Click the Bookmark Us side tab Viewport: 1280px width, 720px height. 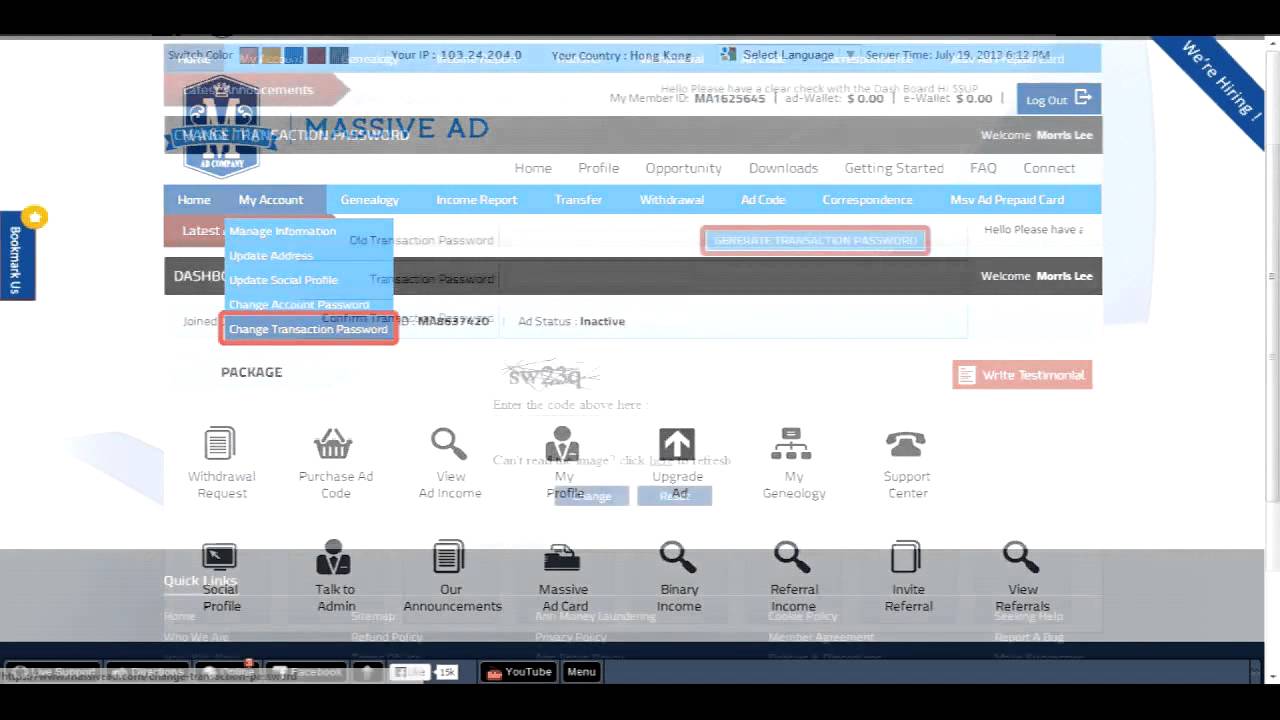tap(17, 254)
